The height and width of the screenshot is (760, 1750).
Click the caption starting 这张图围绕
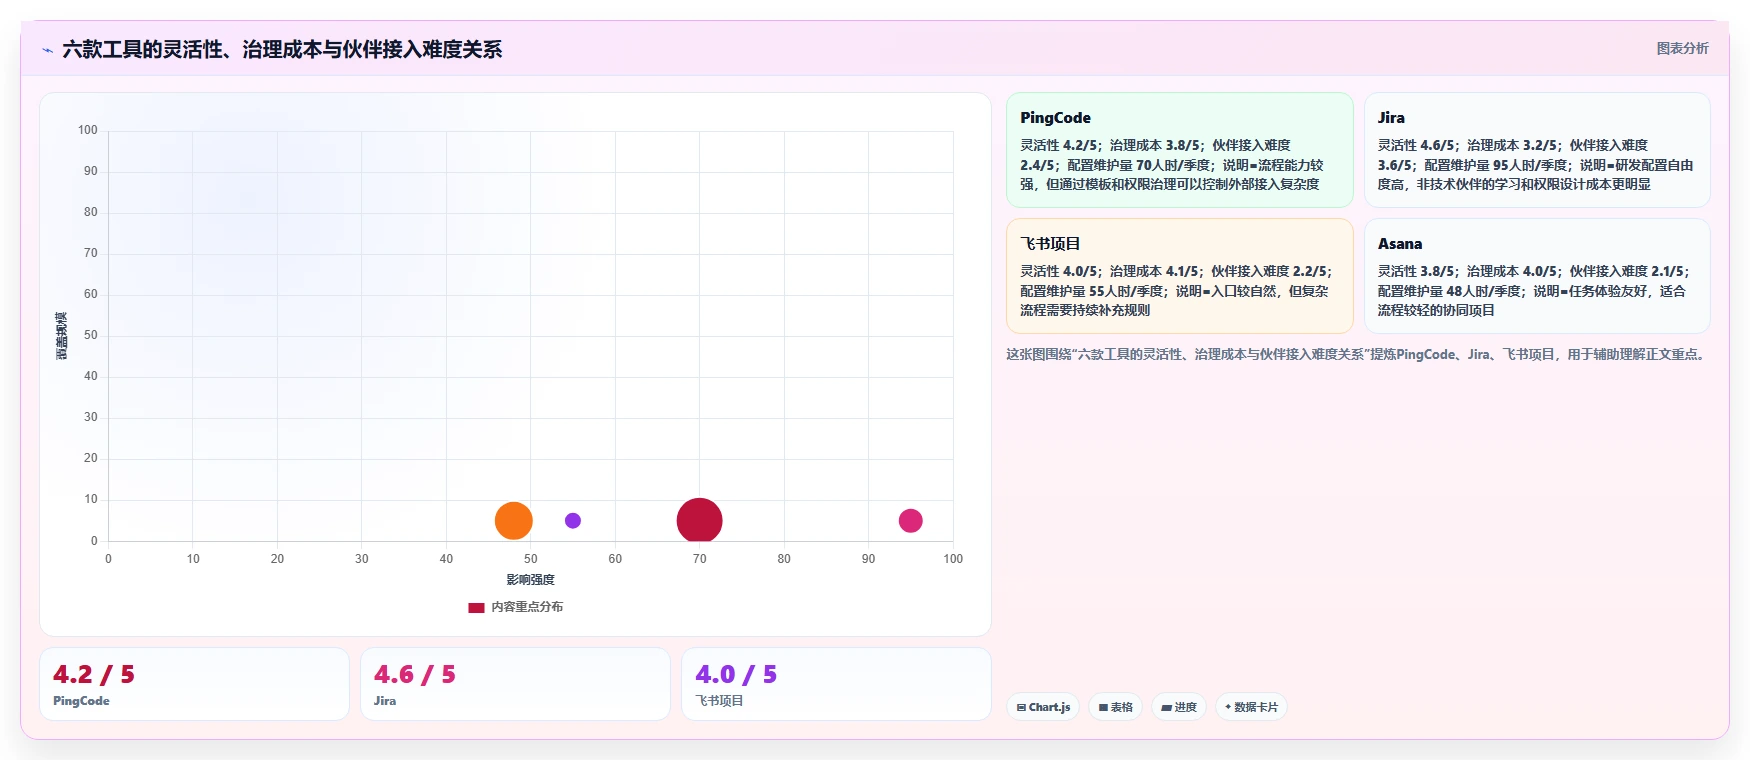tap(1357, 354)
